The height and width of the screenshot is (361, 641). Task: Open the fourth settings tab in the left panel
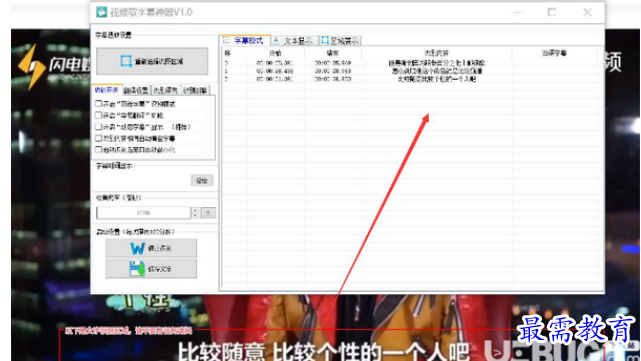(x=195, y=90)
